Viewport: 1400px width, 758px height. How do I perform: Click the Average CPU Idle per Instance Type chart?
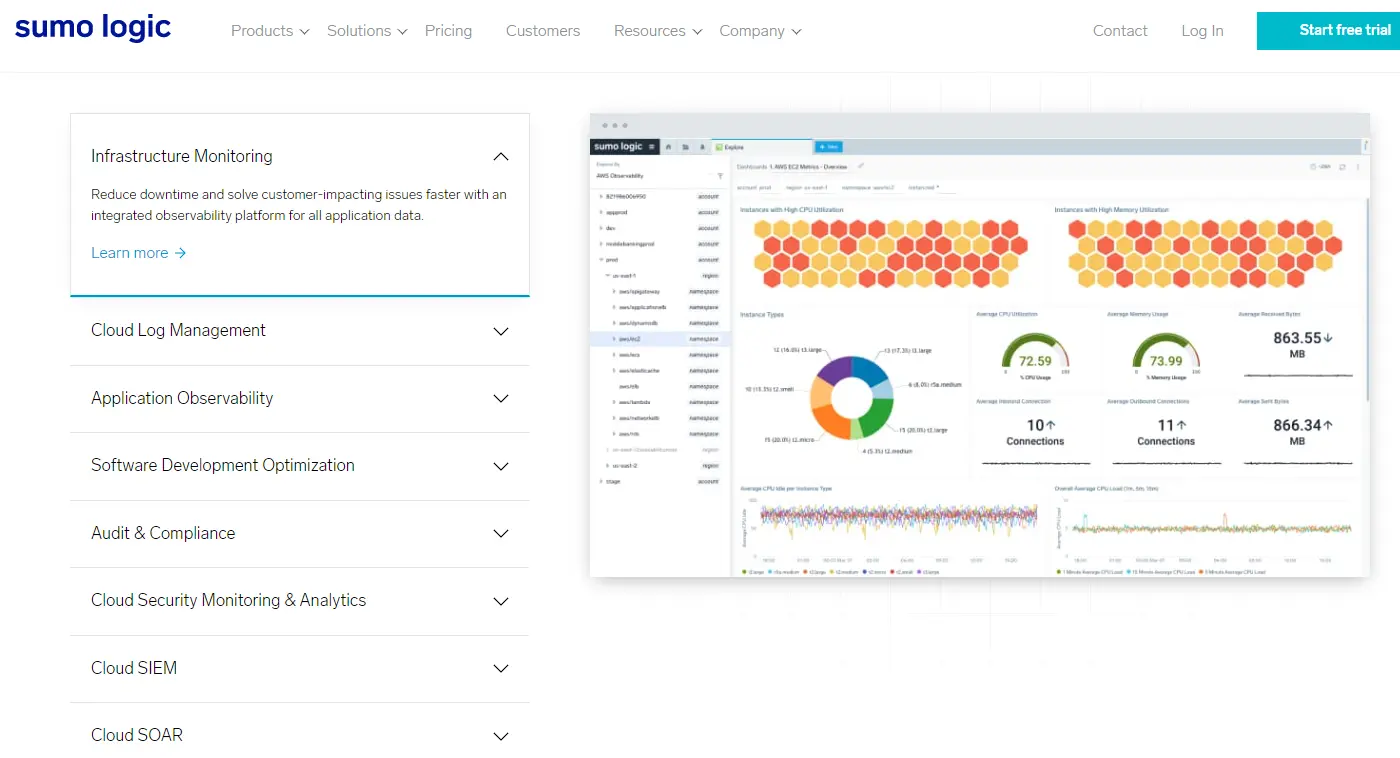(888, 532)
